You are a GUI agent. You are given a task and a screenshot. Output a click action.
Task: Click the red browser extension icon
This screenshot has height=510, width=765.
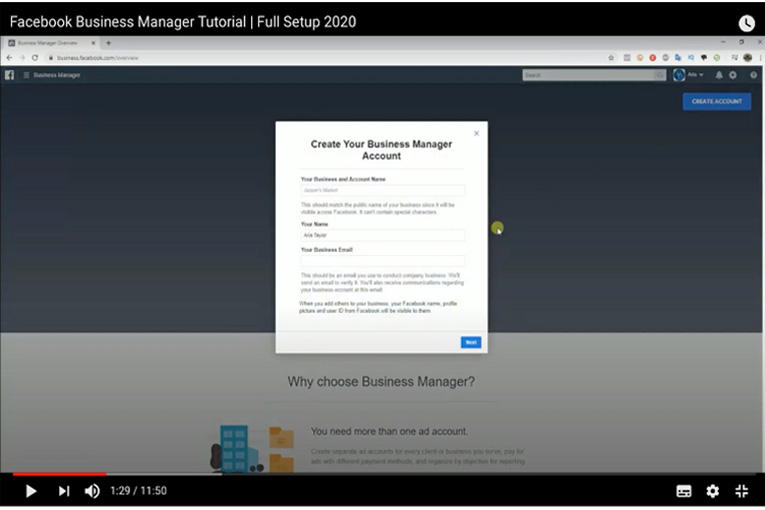pyautogui.click(x=652, y=58)
